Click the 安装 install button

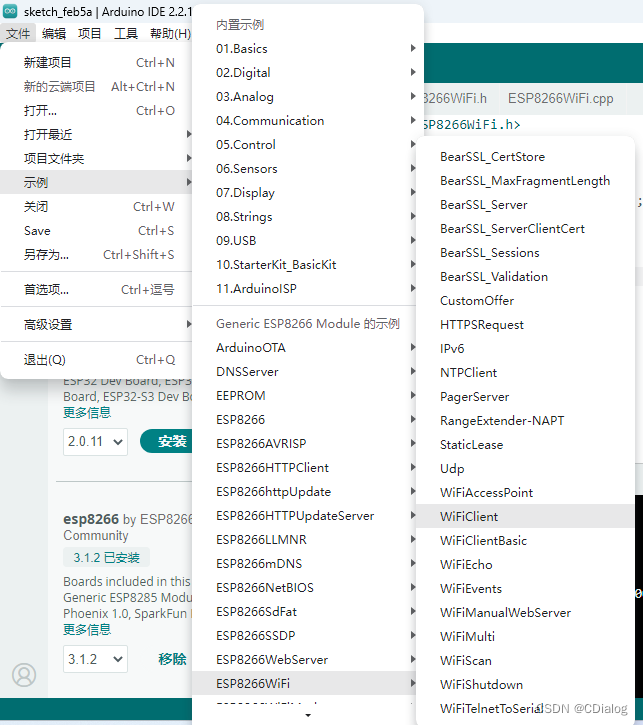(x=166, y=441)
